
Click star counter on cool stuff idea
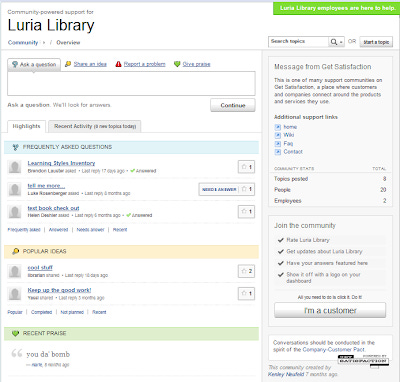coord(246,271)
